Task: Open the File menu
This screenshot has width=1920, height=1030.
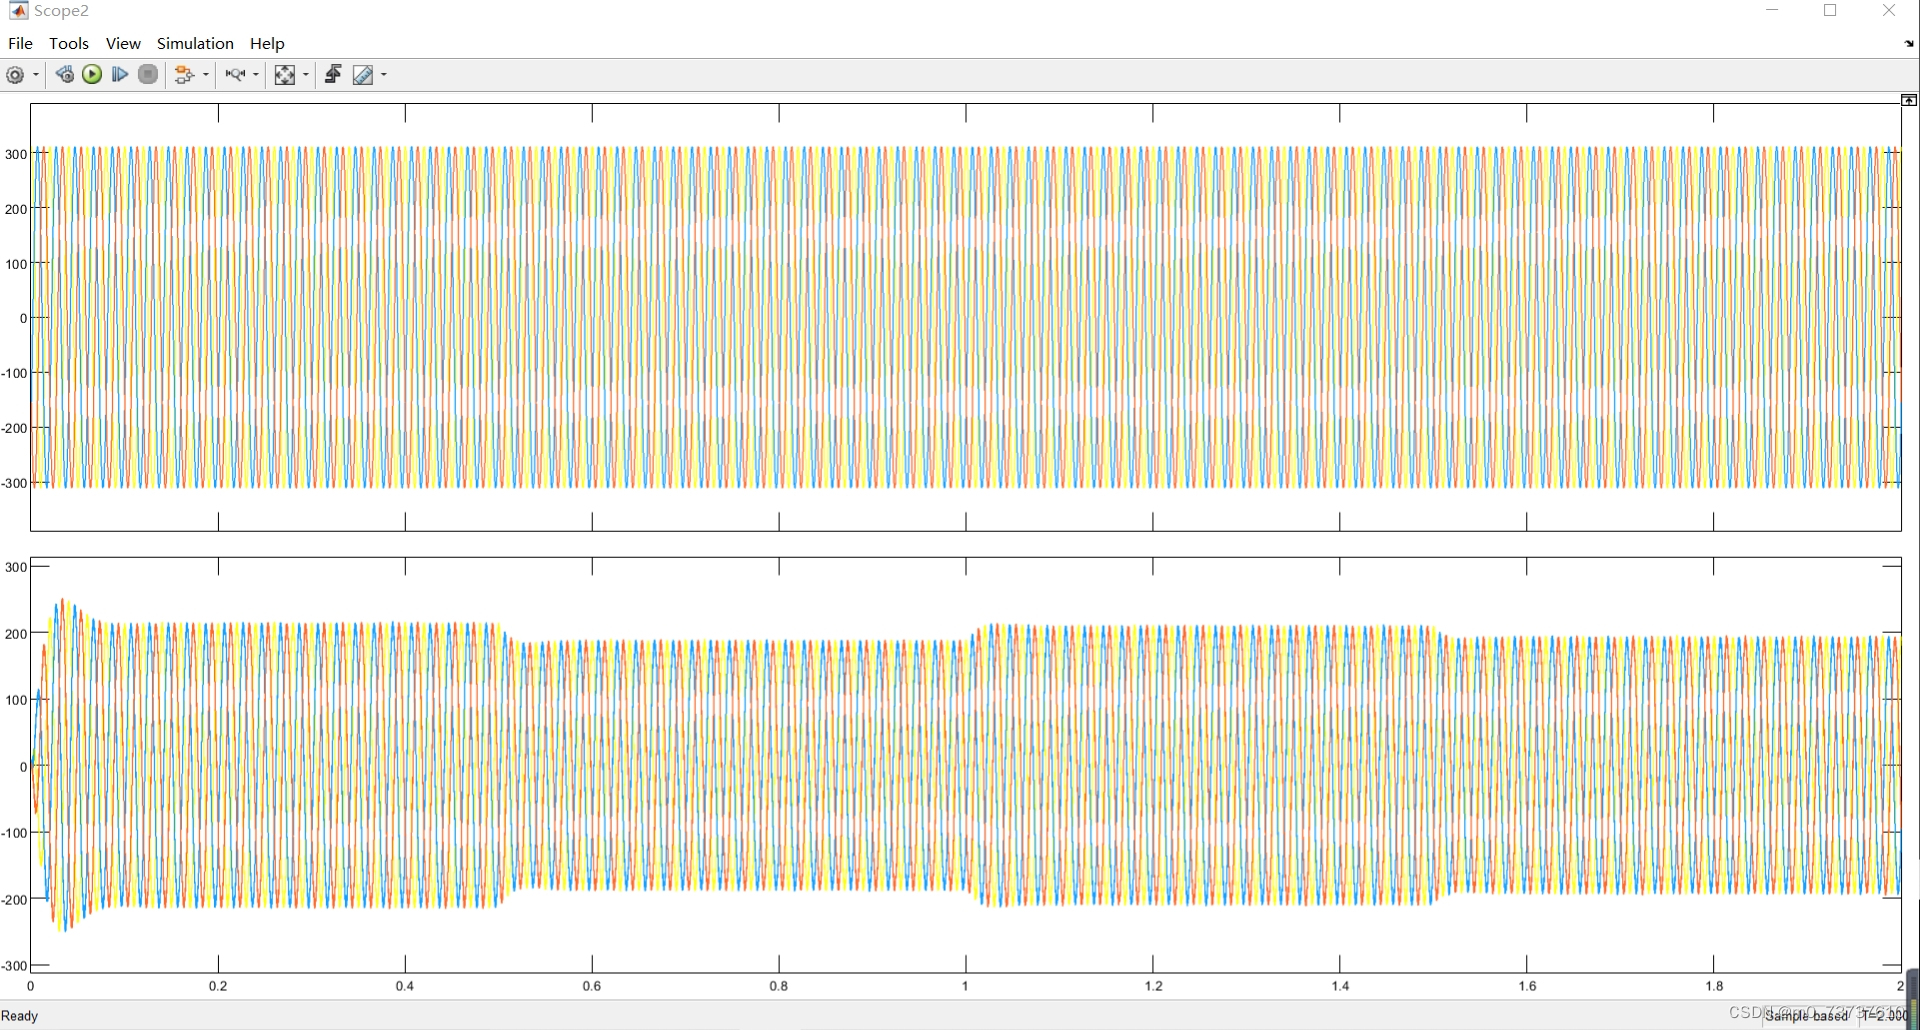Action: click(20, 43)
